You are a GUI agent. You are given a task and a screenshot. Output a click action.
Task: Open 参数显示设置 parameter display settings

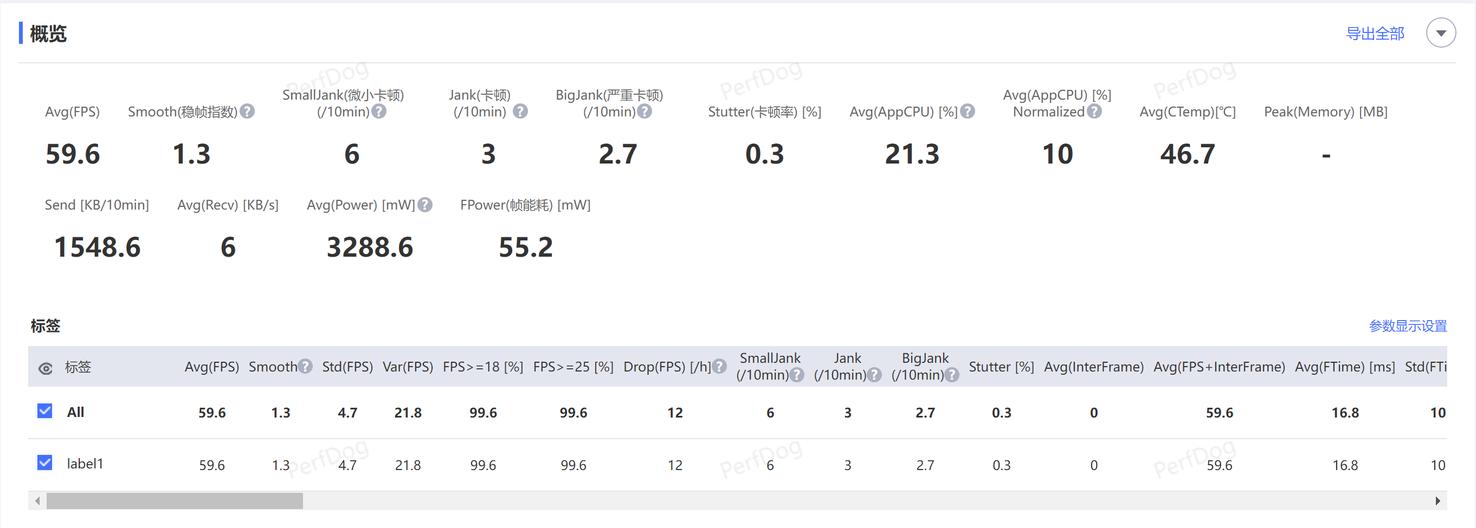(1408, 326)
